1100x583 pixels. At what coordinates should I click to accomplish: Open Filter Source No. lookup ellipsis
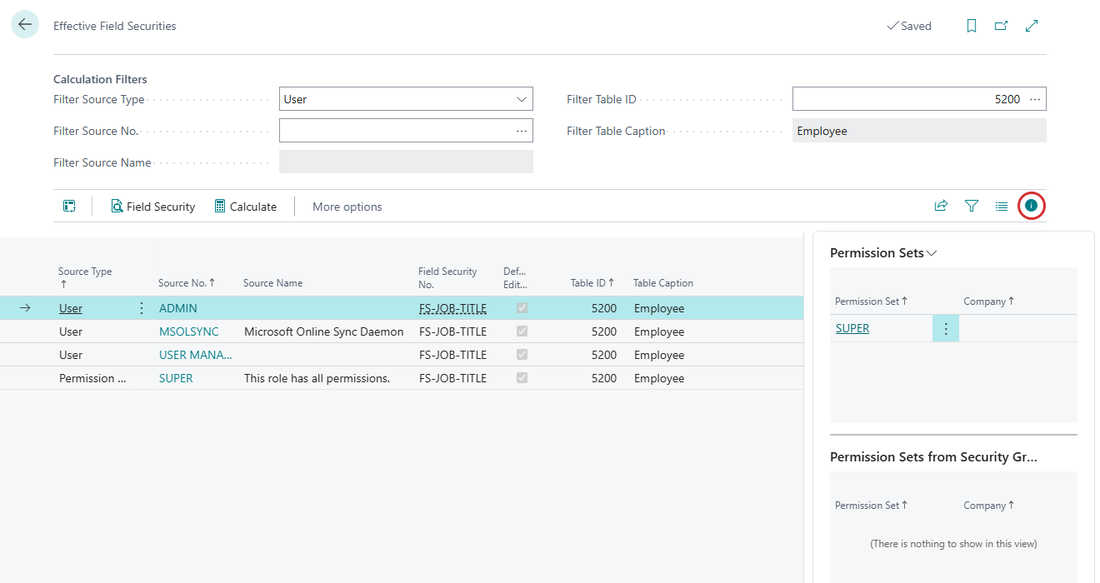click(x=521, y=130)
